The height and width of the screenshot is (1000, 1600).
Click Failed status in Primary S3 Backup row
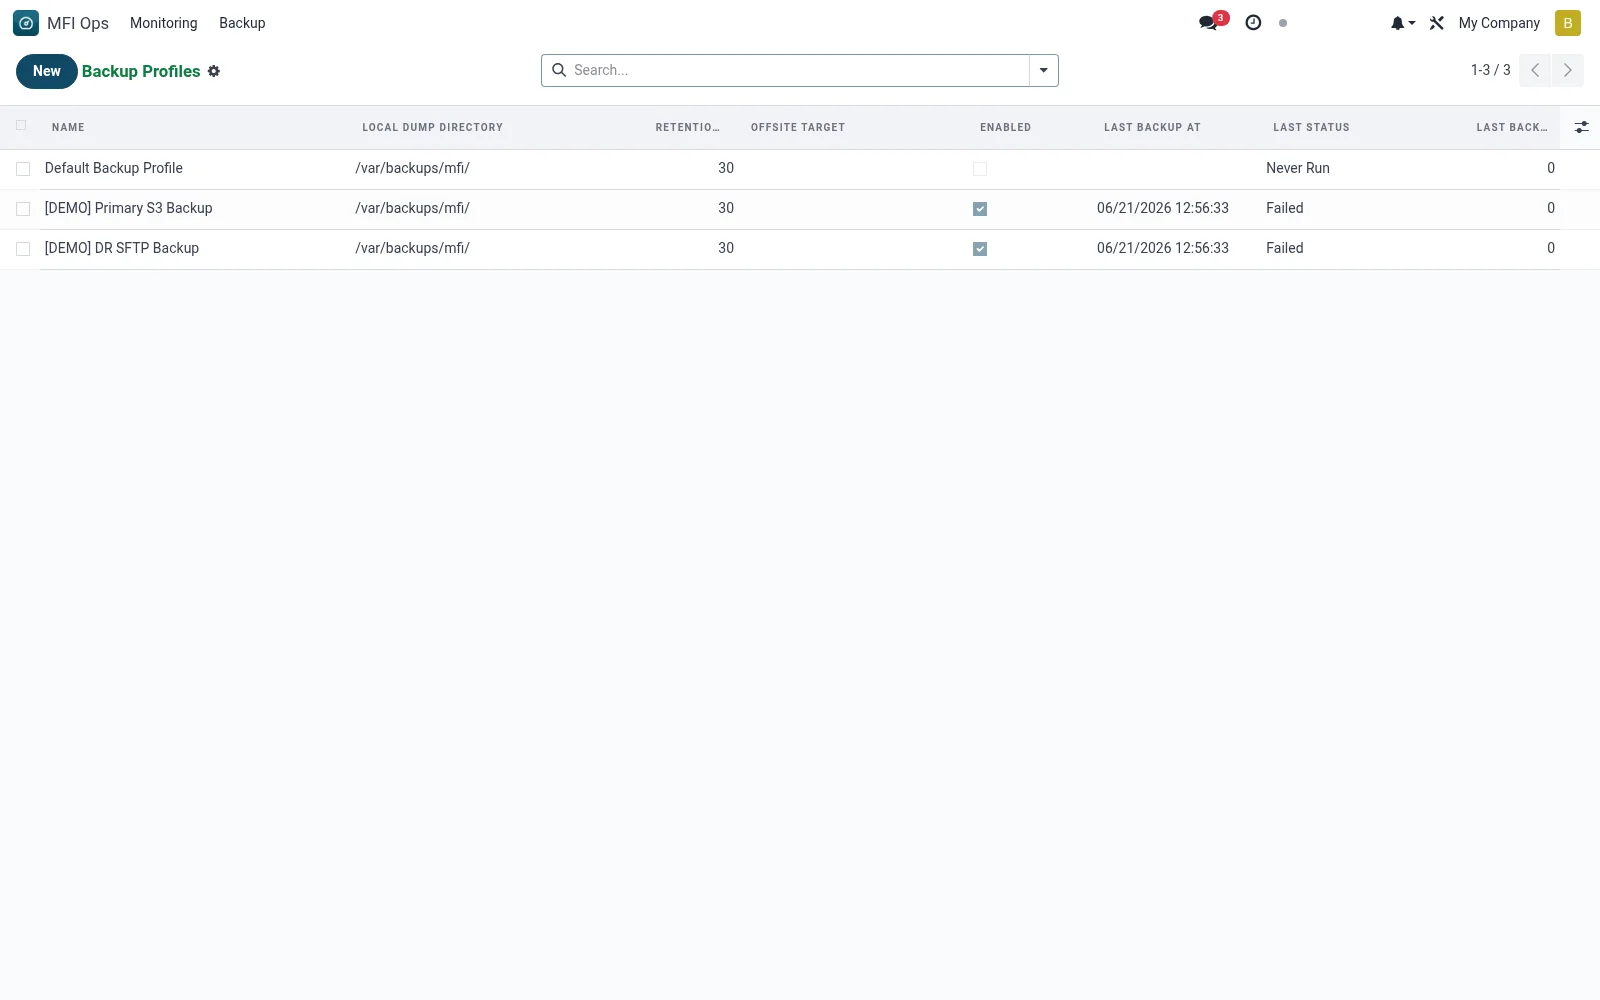tap(1285, 208)
